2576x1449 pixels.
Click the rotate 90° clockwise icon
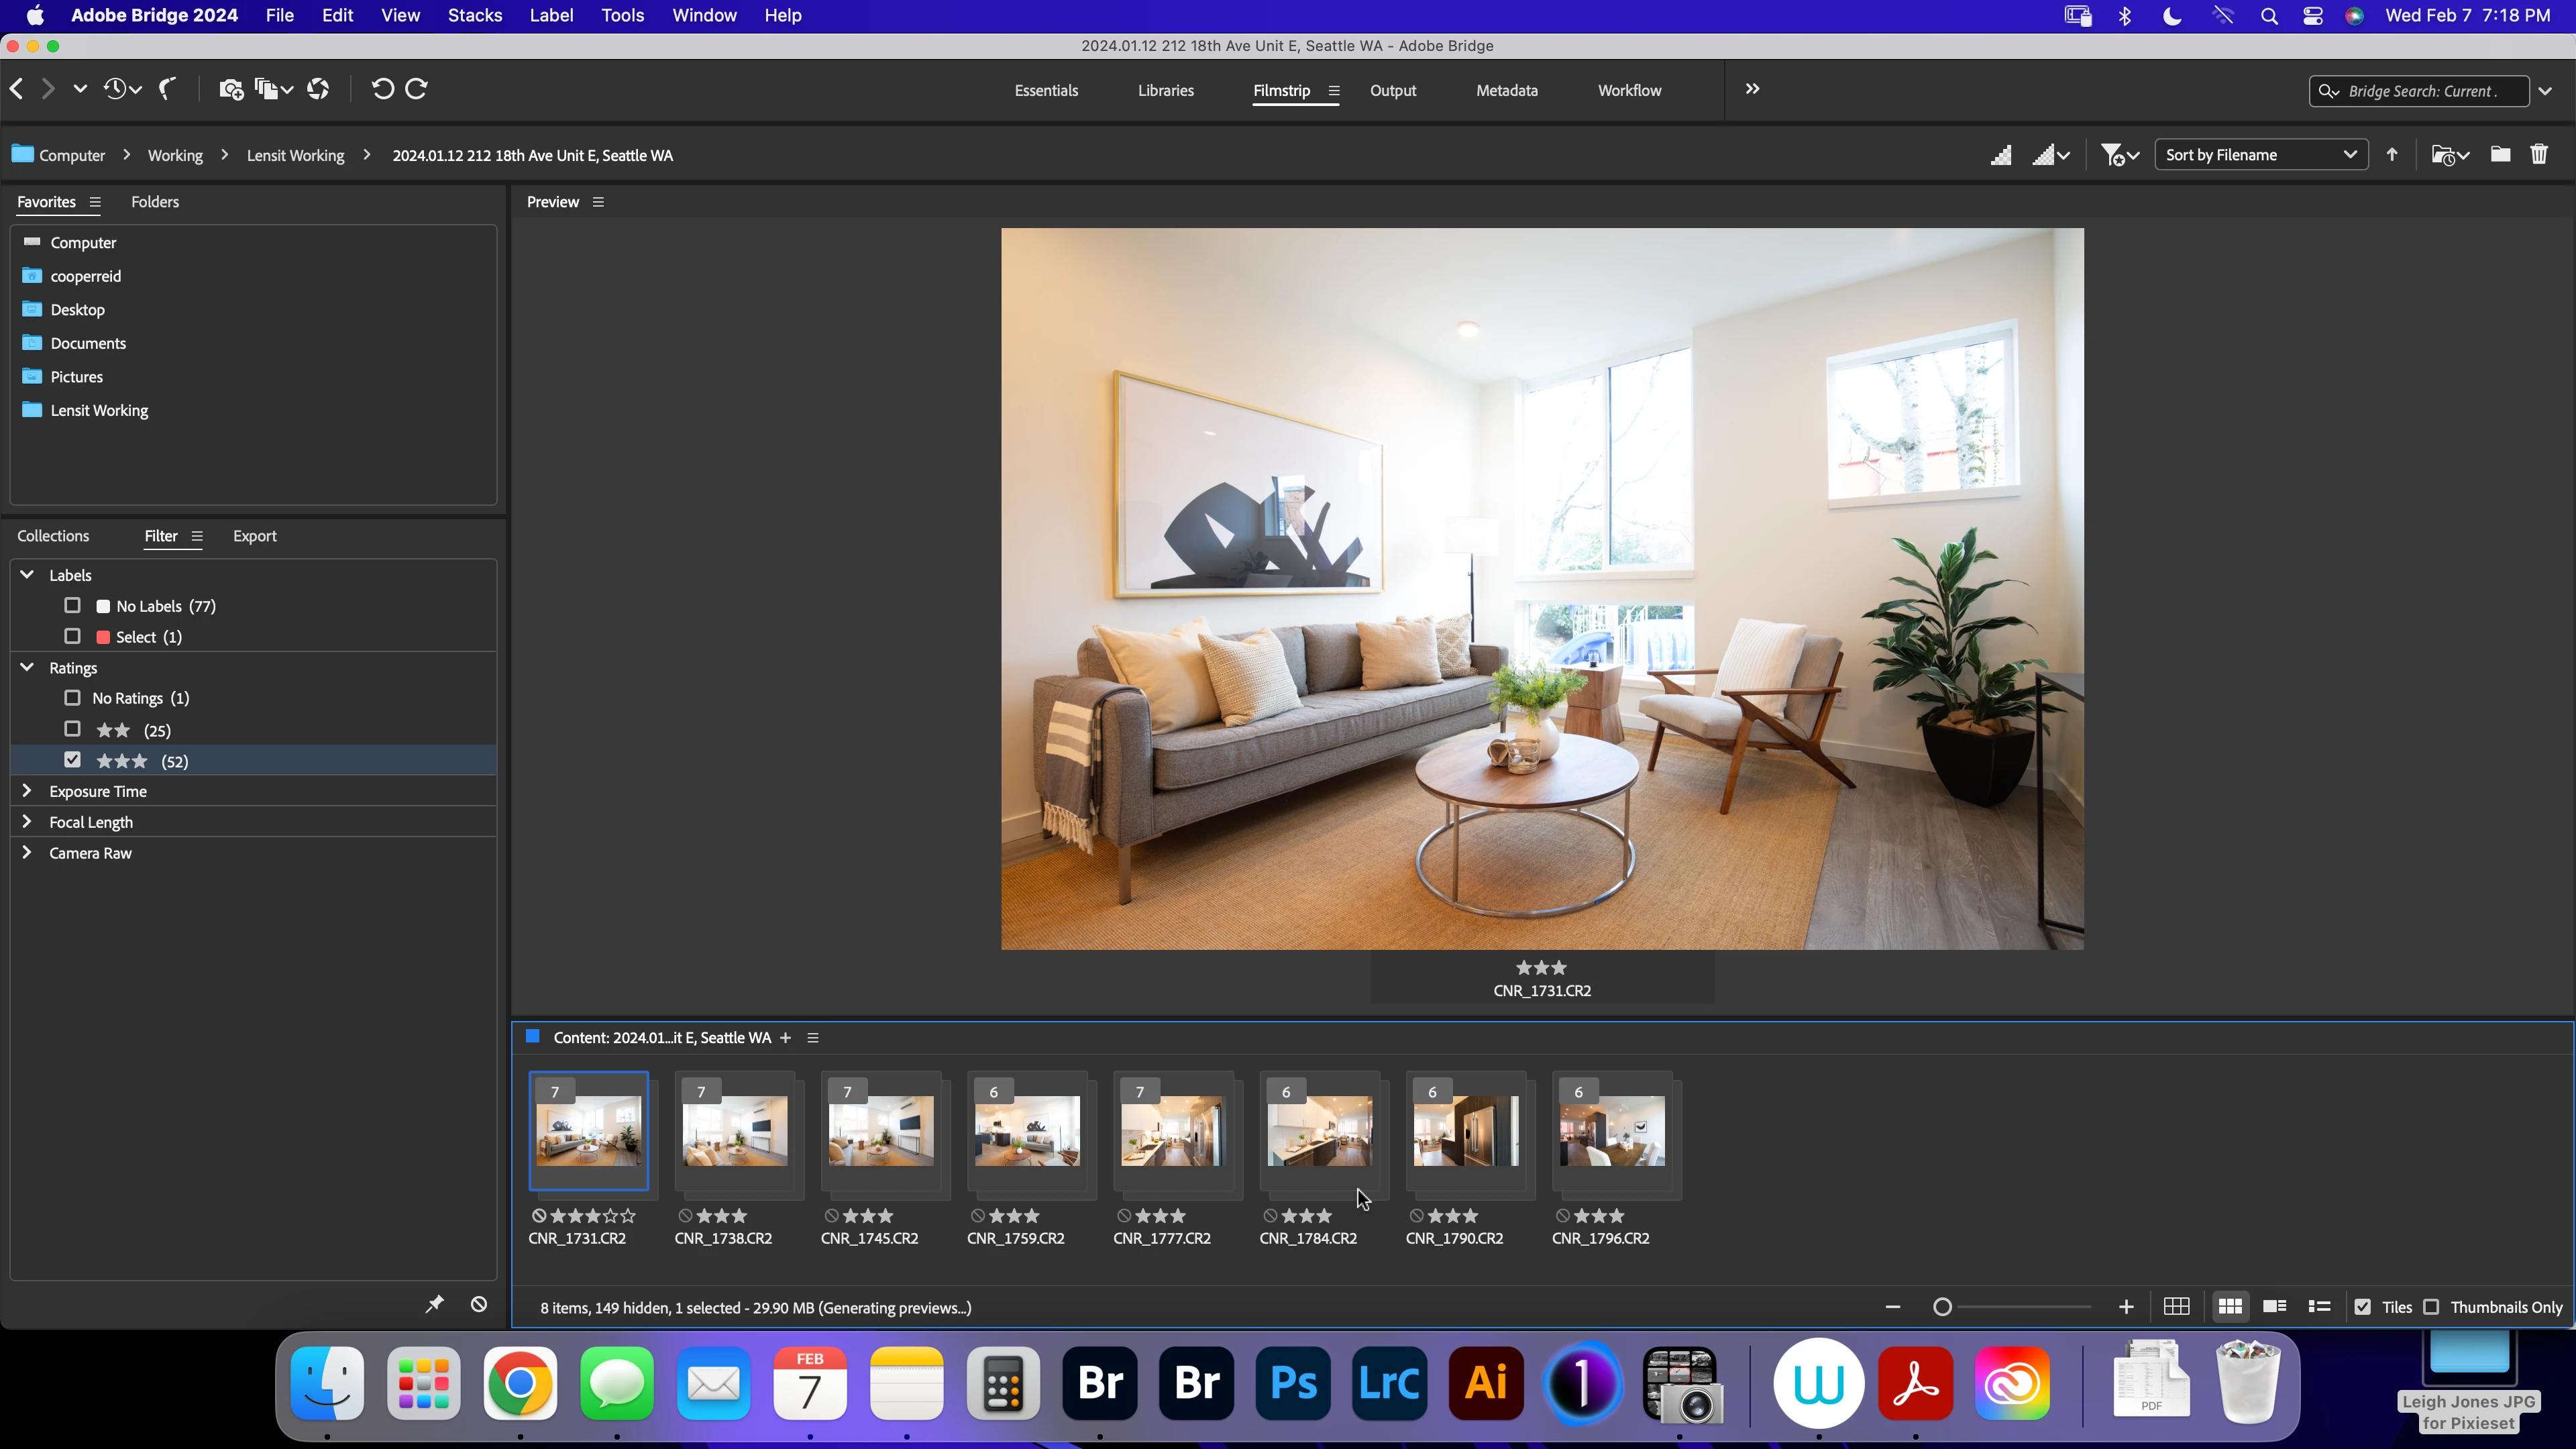(417, 89)
